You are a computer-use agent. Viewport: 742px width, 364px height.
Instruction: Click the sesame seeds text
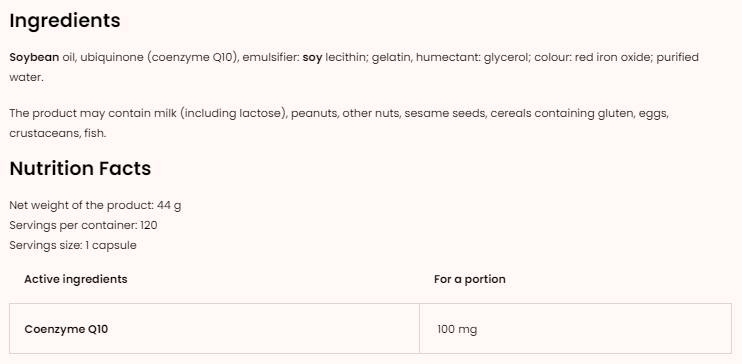coord(445,114)
